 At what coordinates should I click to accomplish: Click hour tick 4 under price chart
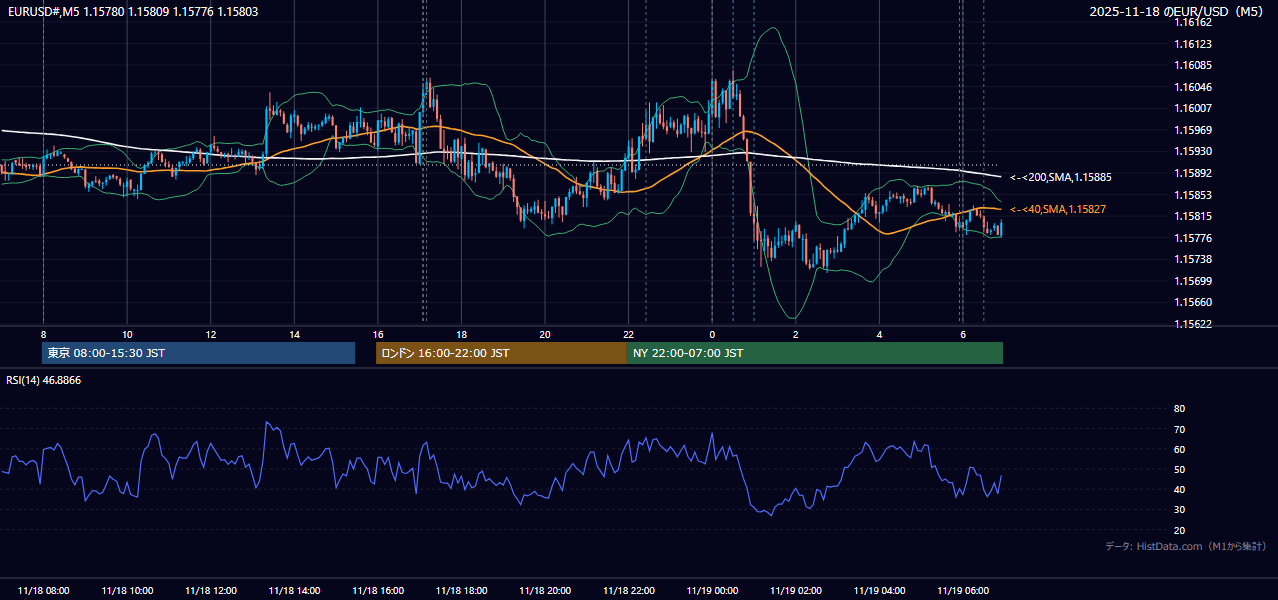[880, 334]
